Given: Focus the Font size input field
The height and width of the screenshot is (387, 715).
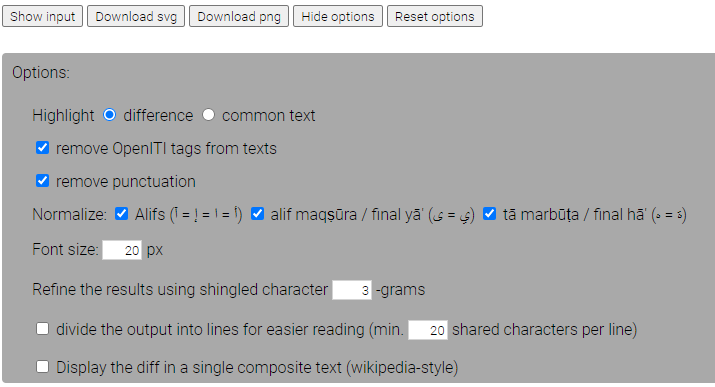Looking at the screenshot, I should point(122,250).
